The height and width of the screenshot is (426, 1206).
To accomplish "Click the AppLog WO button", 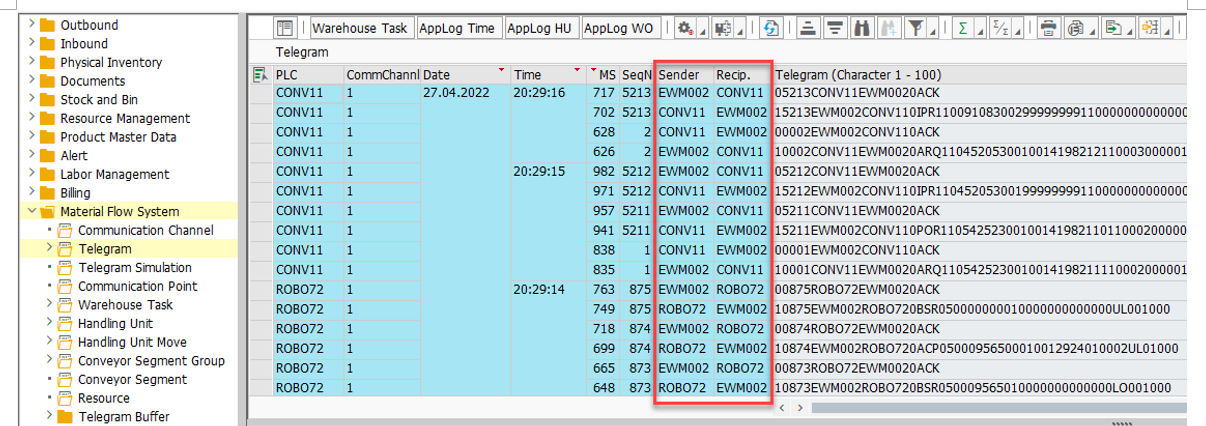I will [619, 28].
